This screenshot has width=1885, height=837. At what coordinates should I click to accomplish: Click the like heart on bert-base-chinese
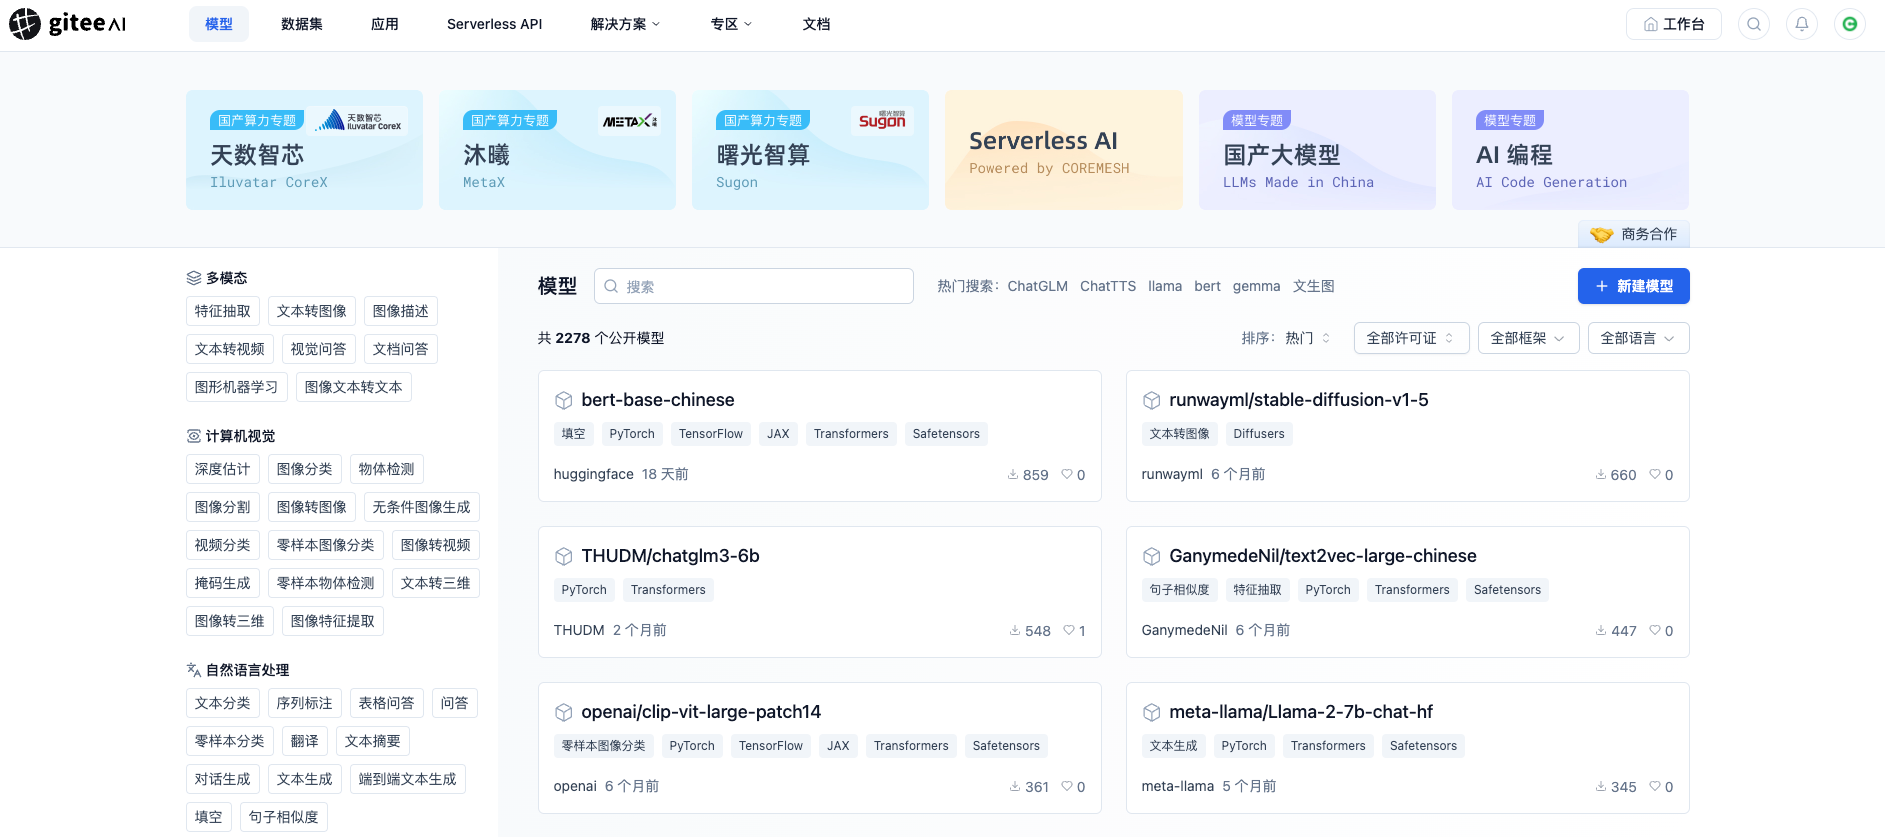pyautogui.click(x=1067, y=474)
